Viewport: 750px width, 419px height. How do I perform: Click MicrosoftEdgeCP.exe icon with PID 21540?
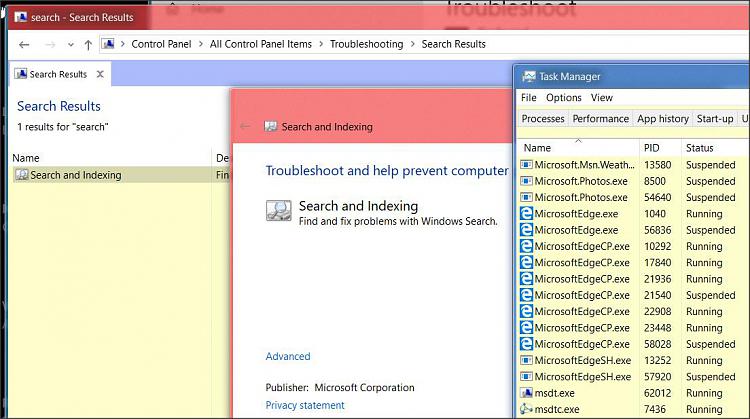click(526, 295)
